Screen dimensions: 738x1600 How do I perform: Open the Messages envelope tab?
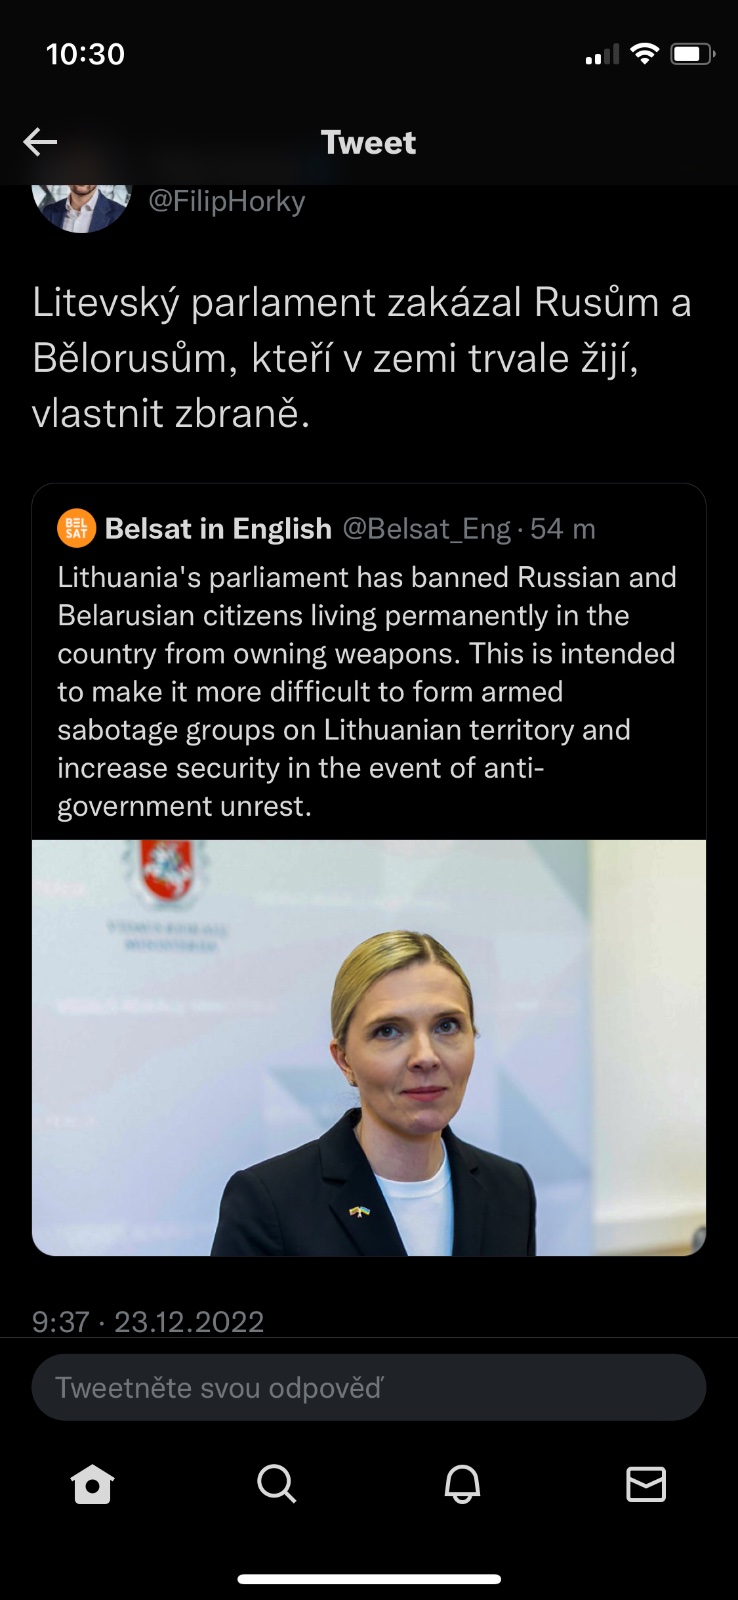646,1484
